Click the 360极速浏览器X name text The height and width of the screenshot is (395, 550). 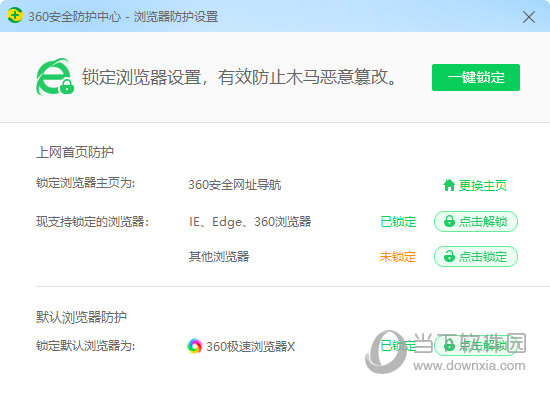250,347
